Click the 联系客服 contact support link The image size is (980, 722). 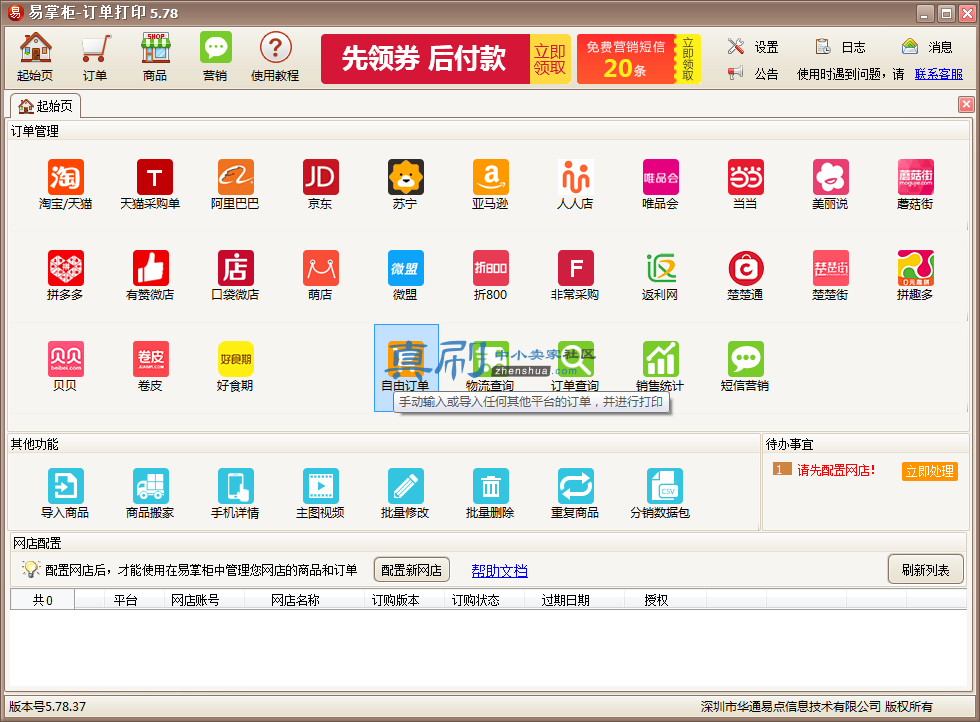pyautogui.click(x=939, y=74)
